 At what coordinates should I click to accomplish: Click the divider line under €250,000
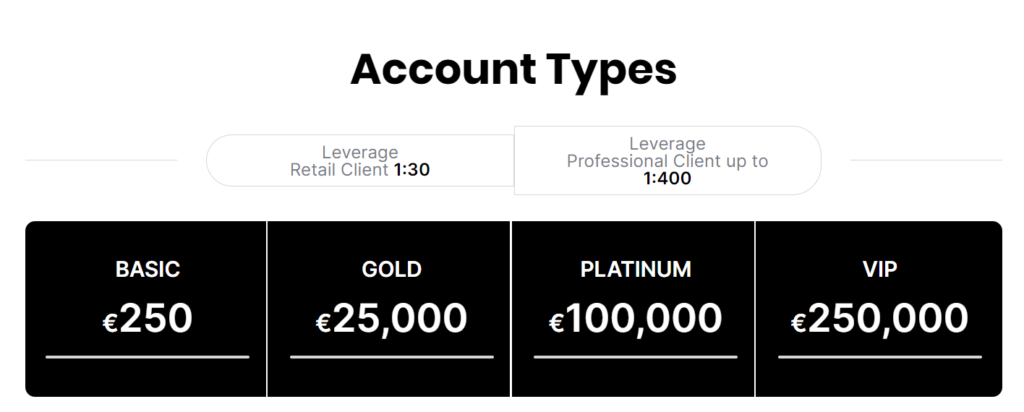(x=879, y=356)
